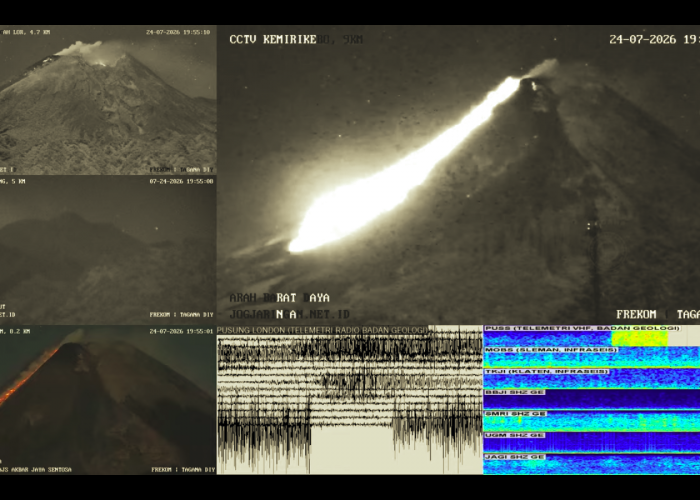Click the CCTV KEMIRIKE title text

(x=273, y=39)
